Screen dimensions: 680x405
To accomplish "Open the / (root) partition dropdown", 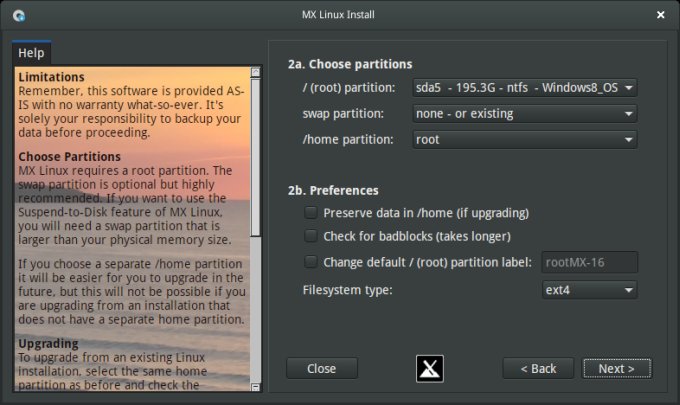I will coord(525,88).
